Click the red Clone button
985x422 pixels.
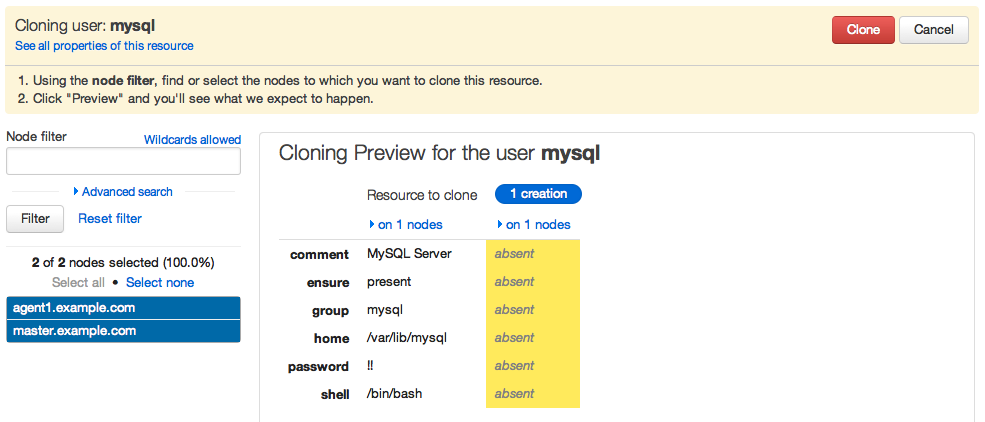tap(863, 30)
